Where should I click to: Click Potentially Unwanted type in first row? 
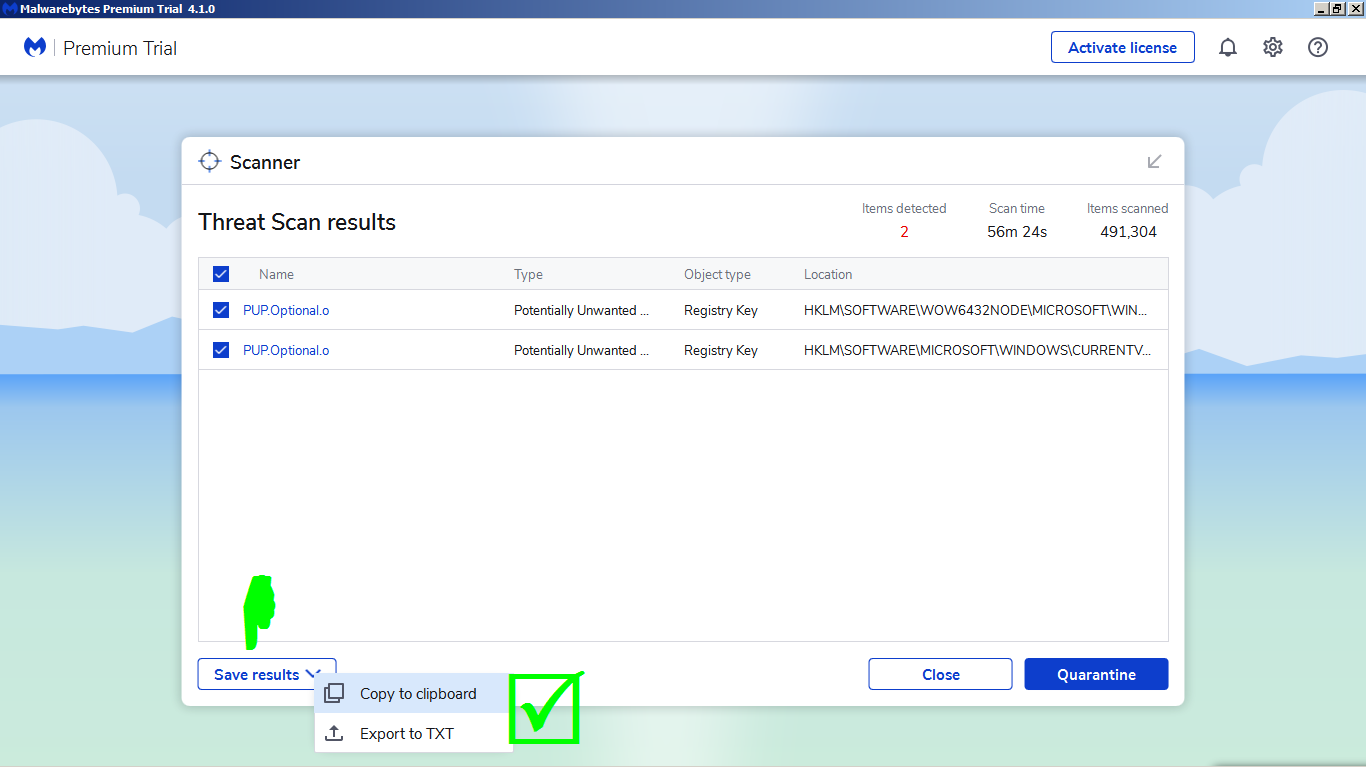[581, 310]
